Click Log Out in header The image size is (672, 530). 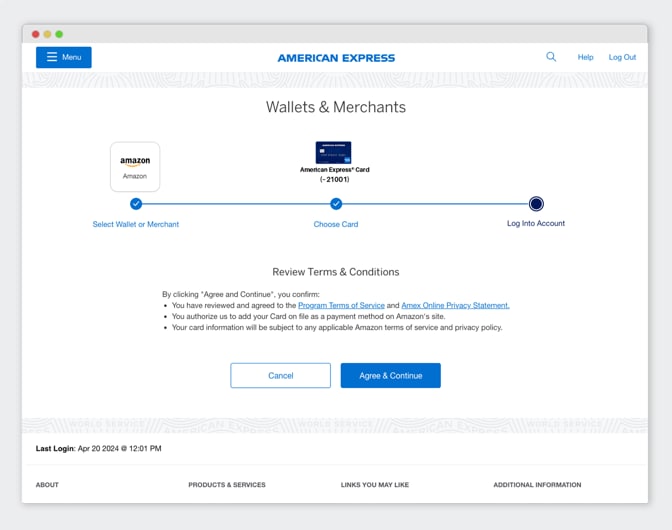[622, 57]
